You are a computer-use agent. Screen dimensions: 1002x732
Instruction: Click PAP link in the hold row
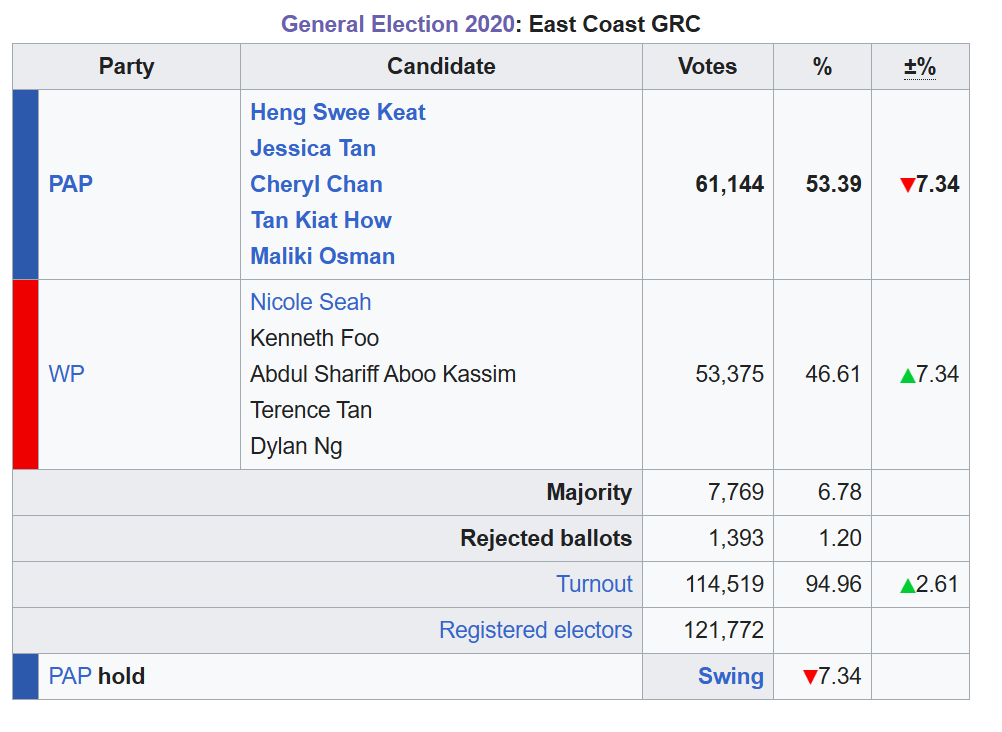tap(70, 676)
